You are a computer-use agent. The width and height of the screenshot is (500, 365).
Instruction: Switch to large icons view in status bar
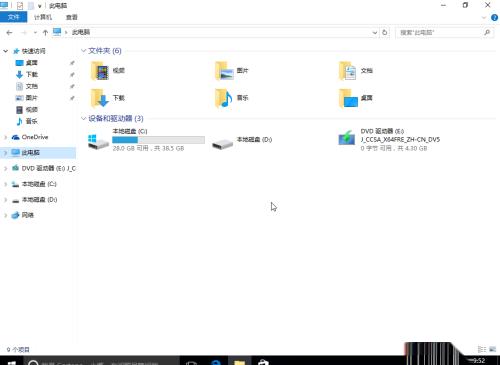[492, 349]
